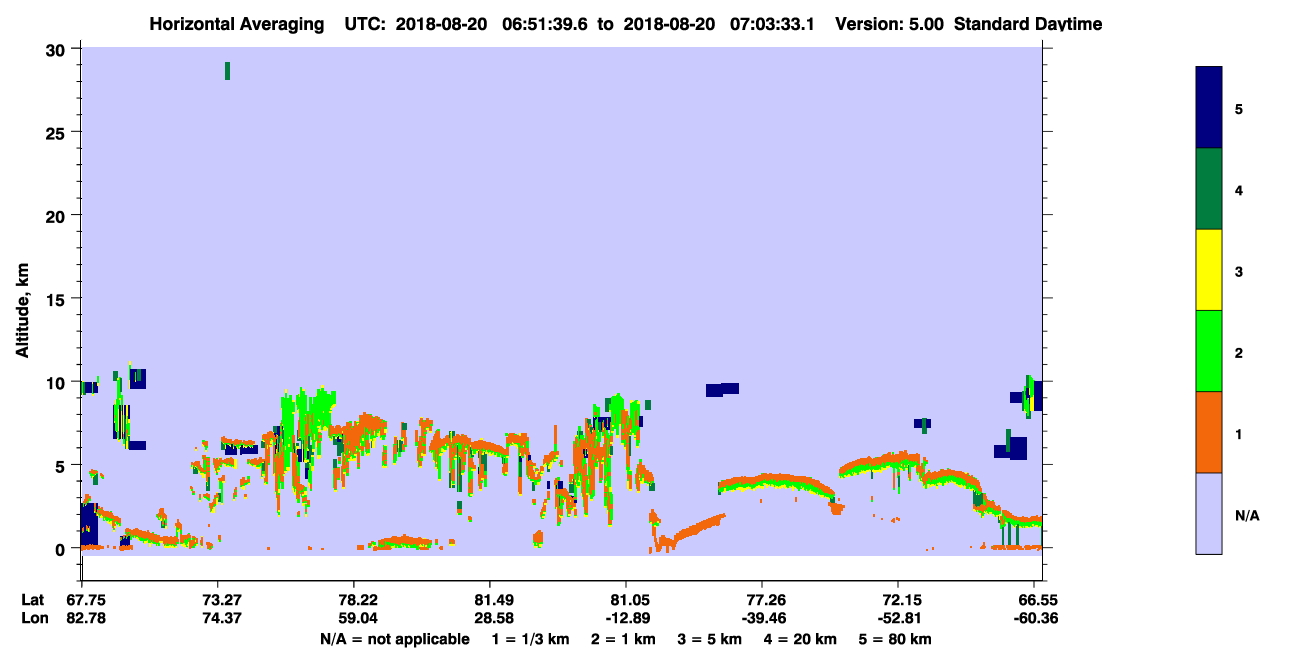1300x667 pixels.
Task: Click 'Version: 5.00 Standard Daytime' text
Action: click(x=968, y=24)
